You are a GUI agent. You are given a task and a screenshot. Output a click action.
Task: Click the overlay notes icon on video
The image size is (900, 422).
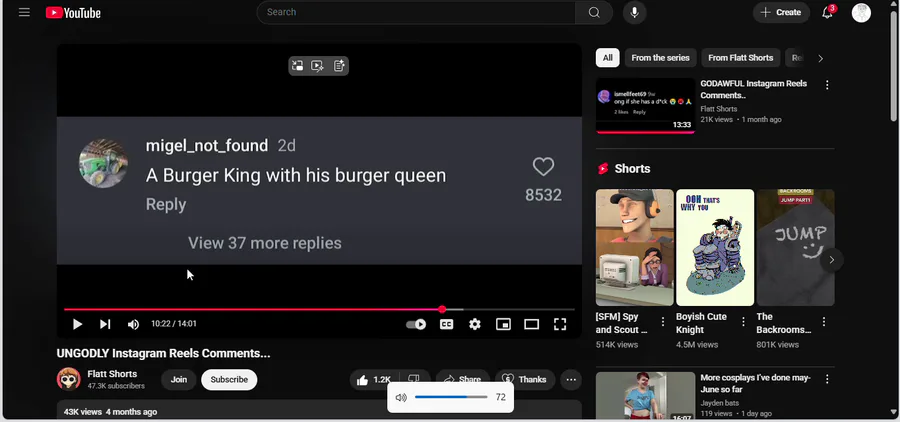pos(339,66)
